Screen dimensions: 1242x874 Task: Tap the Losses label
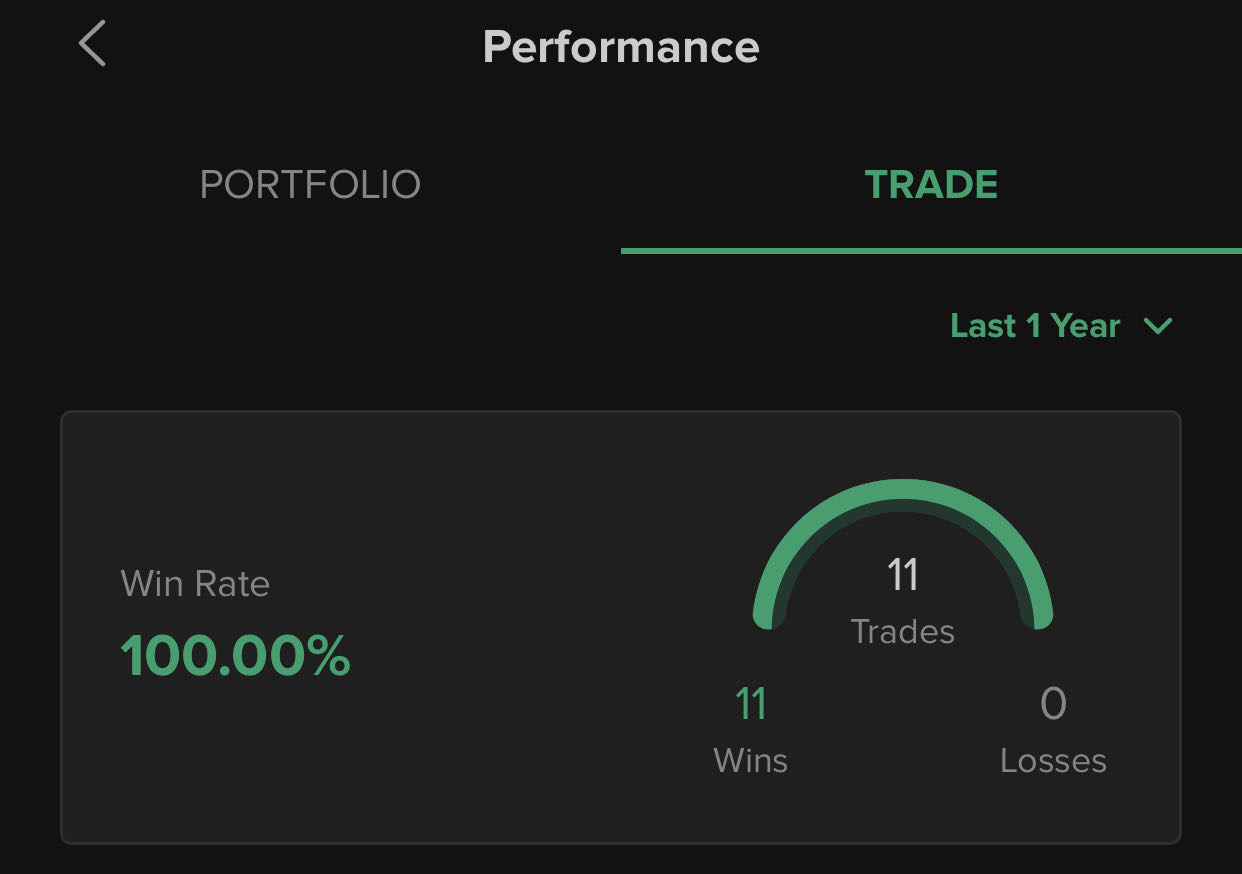1053,761
